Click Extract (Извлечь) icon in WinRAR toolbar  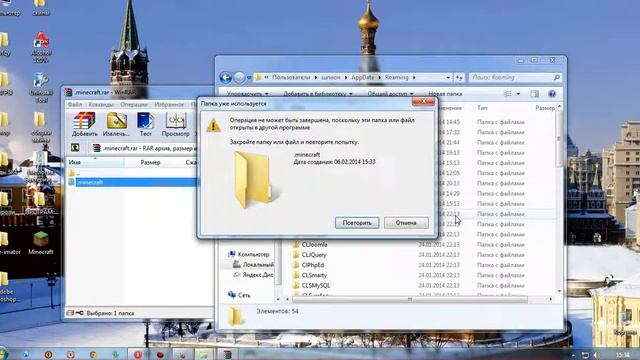click(x=116, y=124)
